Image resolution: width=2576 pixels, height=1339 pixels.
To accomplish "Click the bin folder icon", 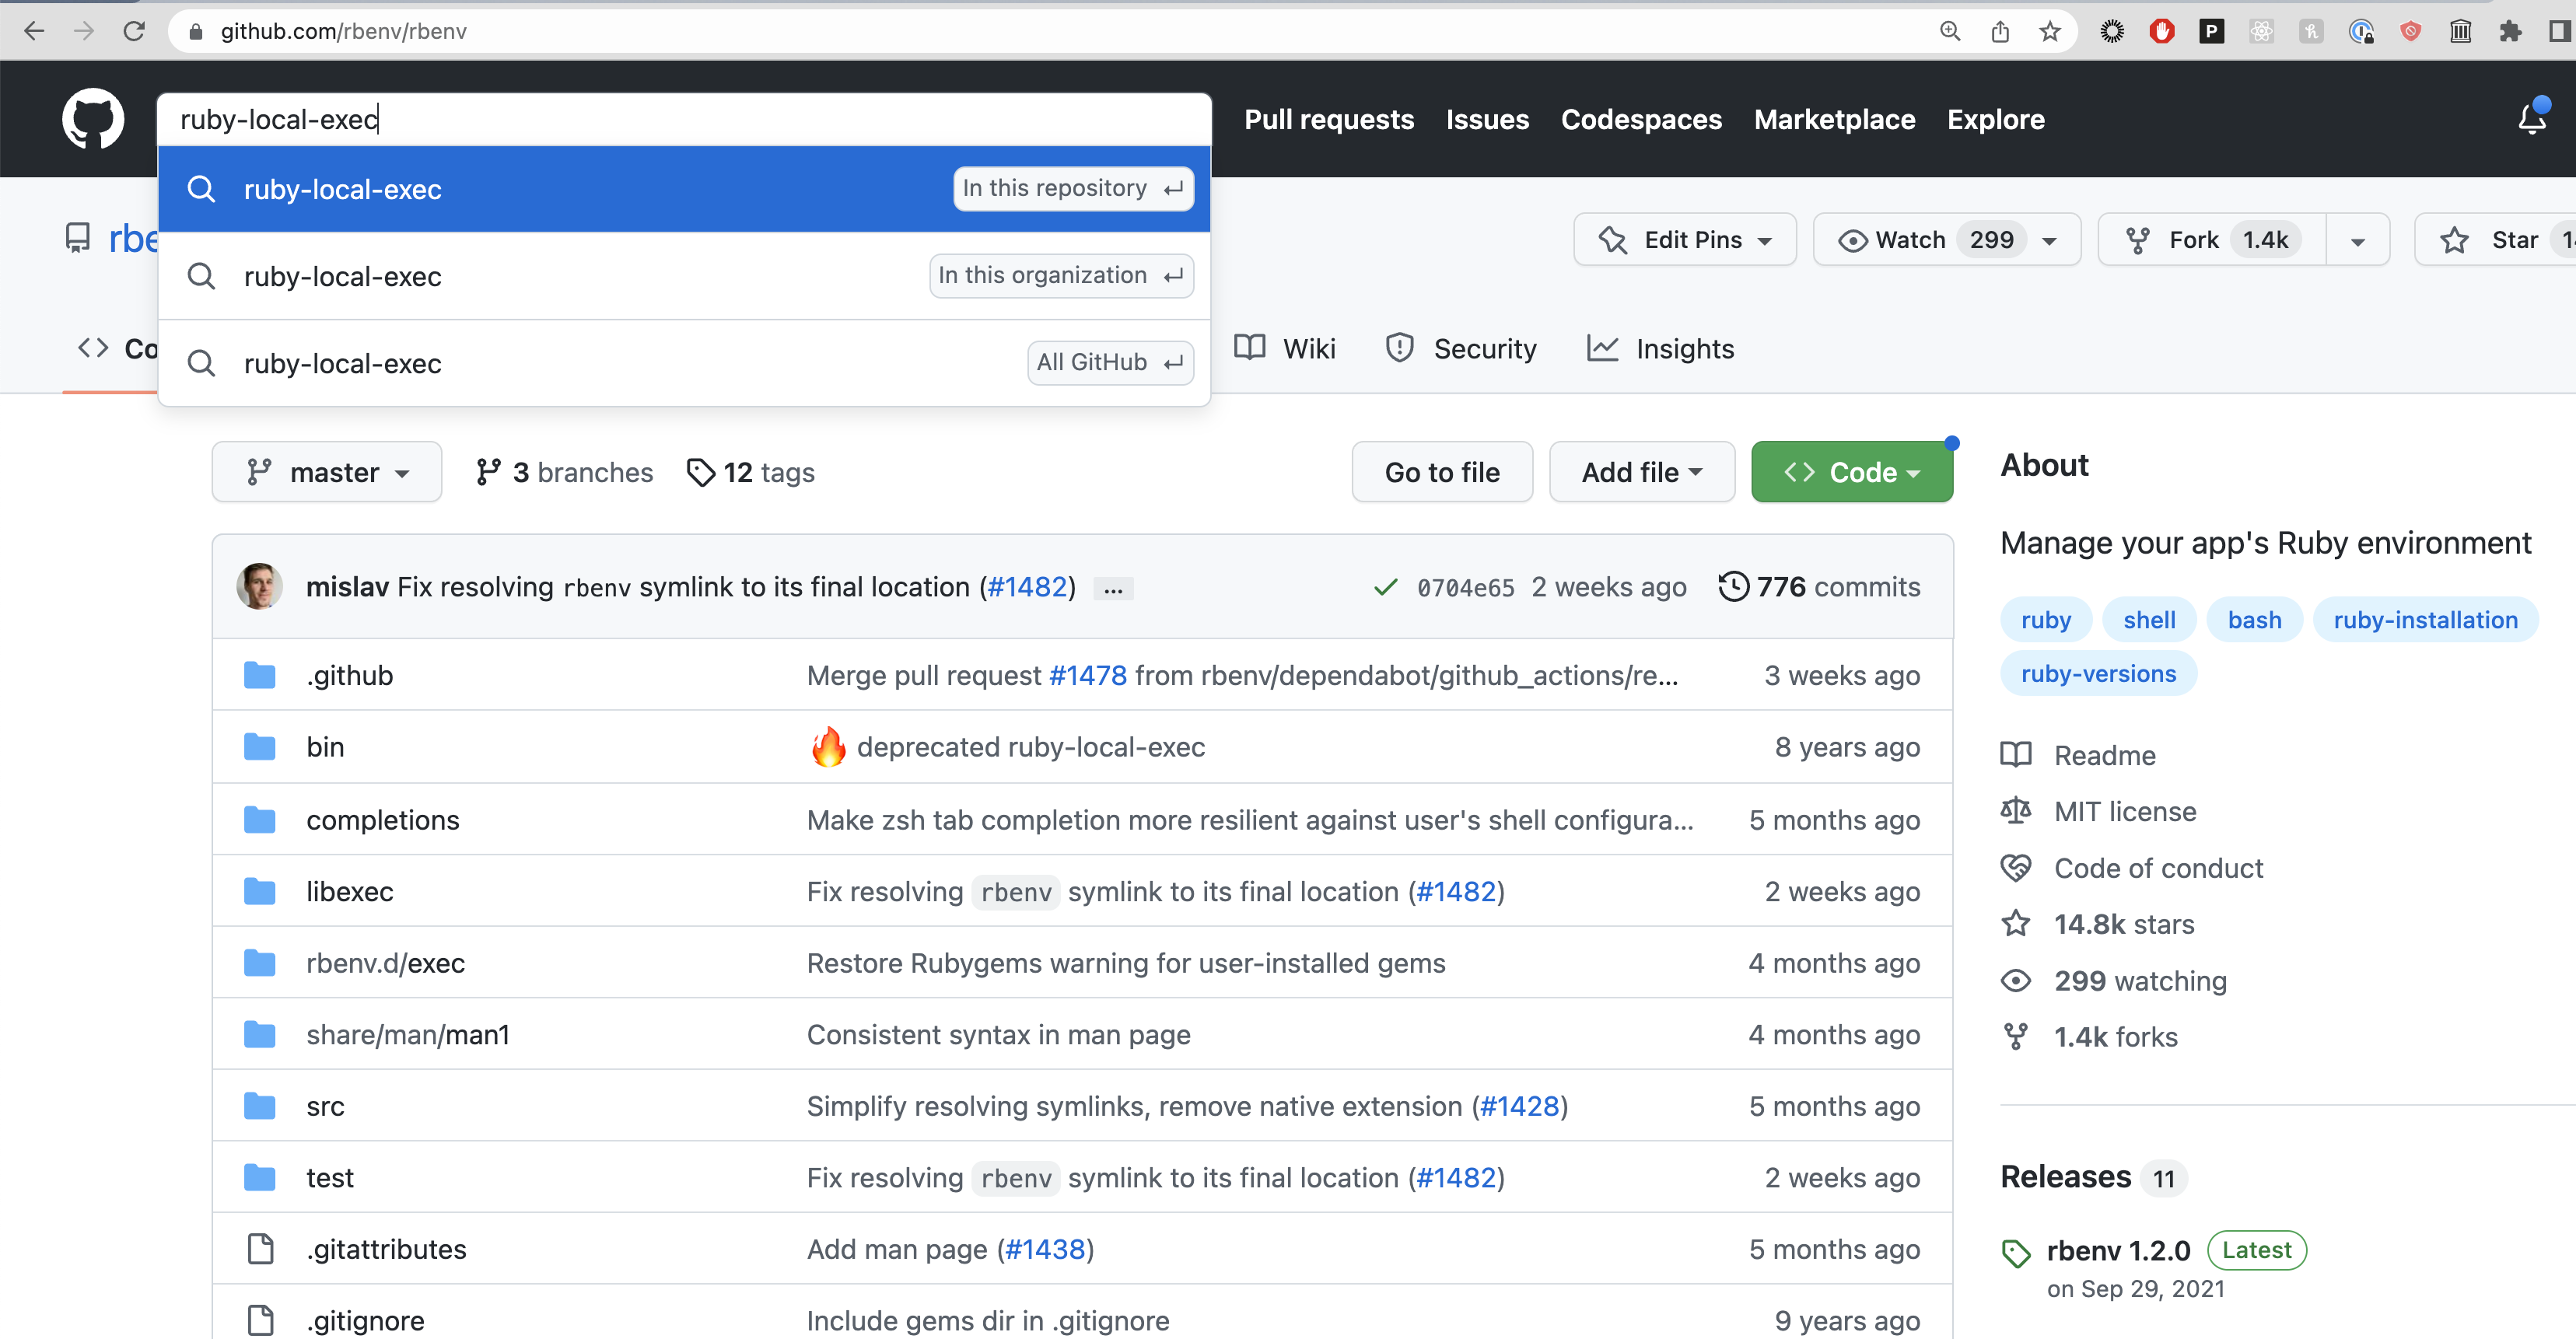I will (x=260, y=747).
